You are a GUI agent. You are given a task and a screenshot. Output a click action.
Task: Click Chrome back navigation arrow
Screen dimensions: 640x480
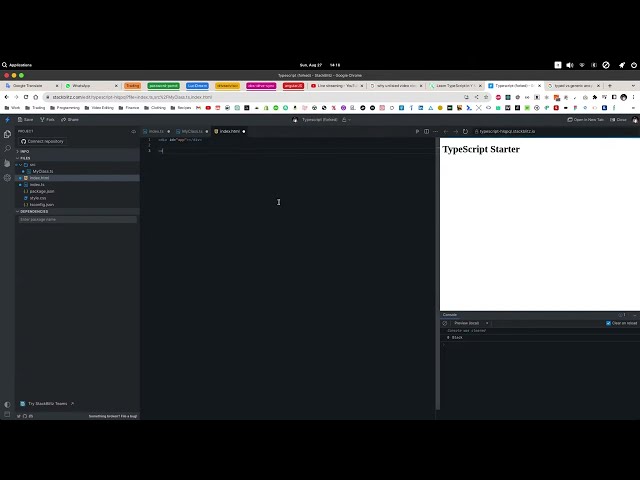click(x=6, y=97)
